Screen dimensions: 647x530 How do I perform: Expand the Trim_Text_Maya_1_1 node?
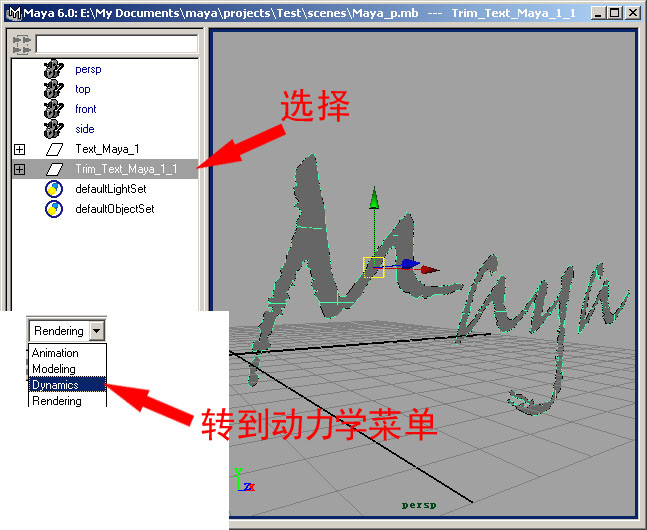(x=19, y=169)
